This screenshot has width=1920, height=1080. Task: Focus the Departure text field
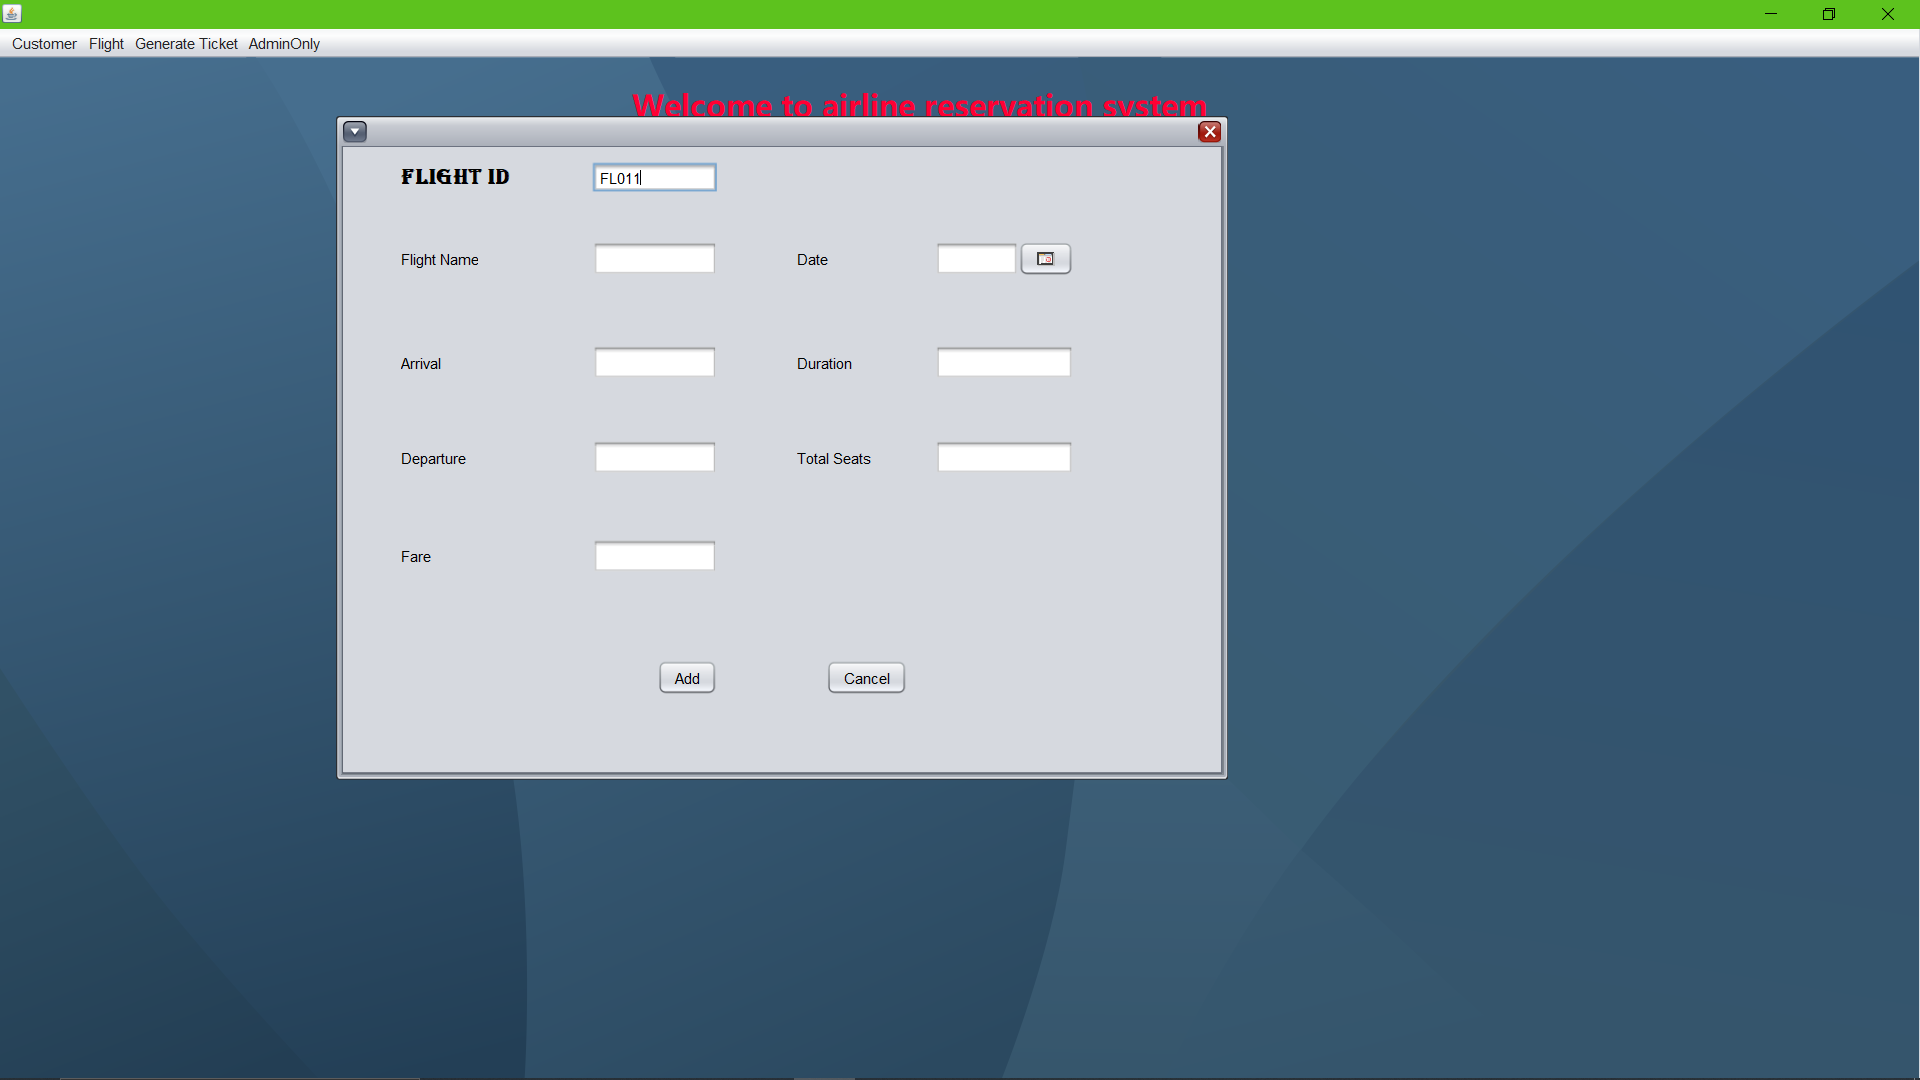(x=654, y=458)
